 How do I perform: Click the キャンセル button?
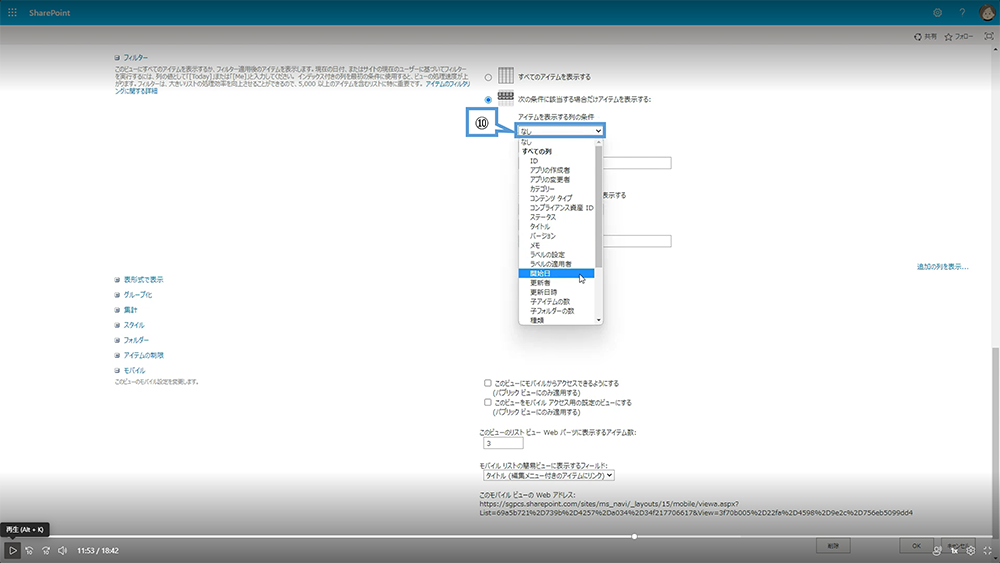pyautogui.click(x=958, y=546)
